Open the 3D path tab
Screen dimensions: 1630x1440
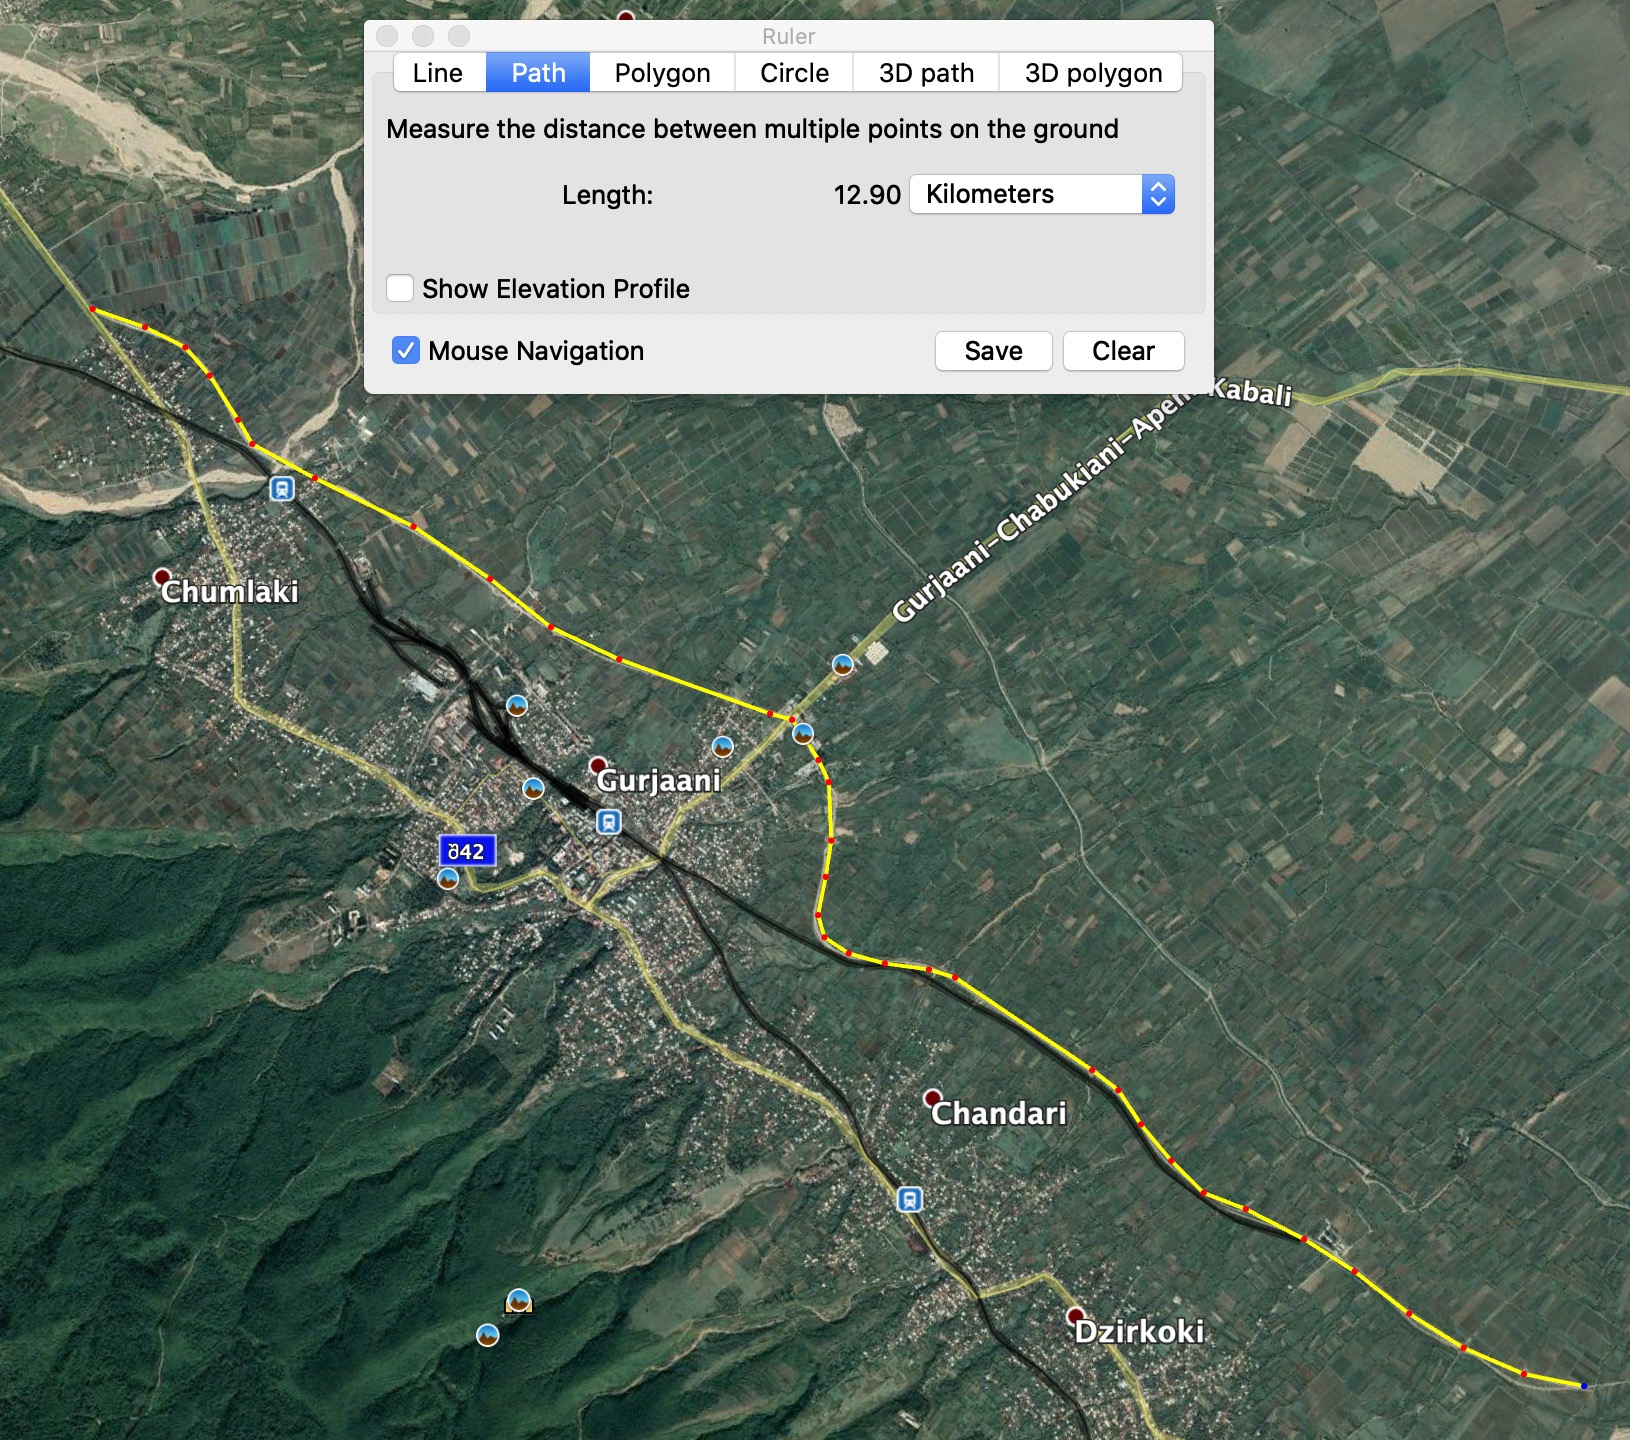[926, 73]
